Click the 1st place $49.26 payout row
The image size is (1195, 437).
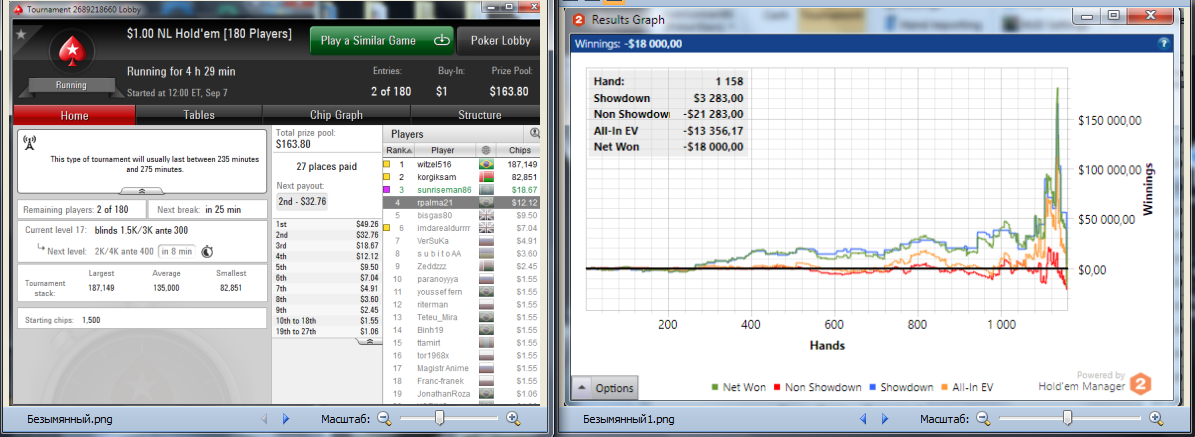(x=327, y=224)
